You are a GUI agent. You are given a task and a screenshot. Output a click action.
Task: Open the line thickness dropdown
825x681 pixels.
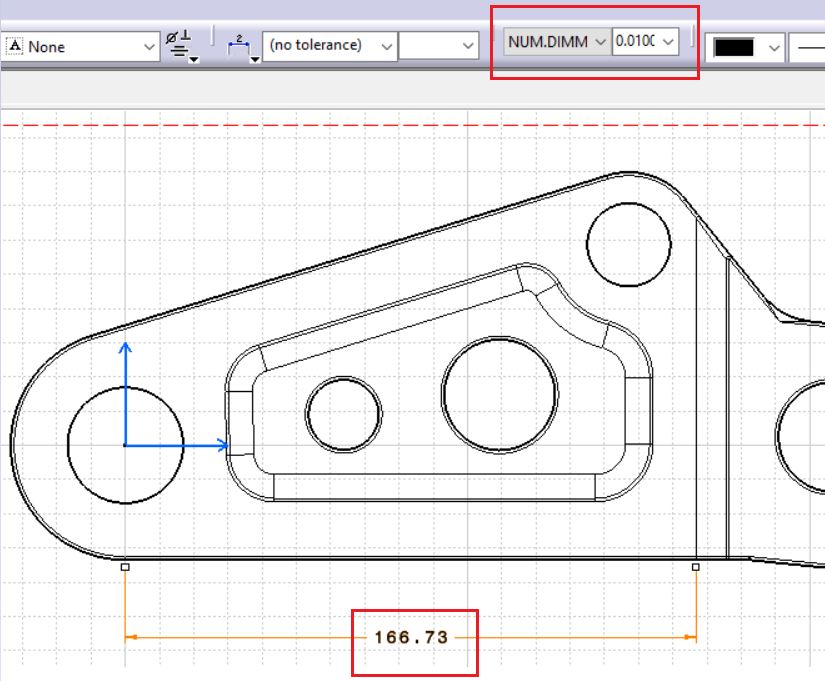(x=807, y=48)
